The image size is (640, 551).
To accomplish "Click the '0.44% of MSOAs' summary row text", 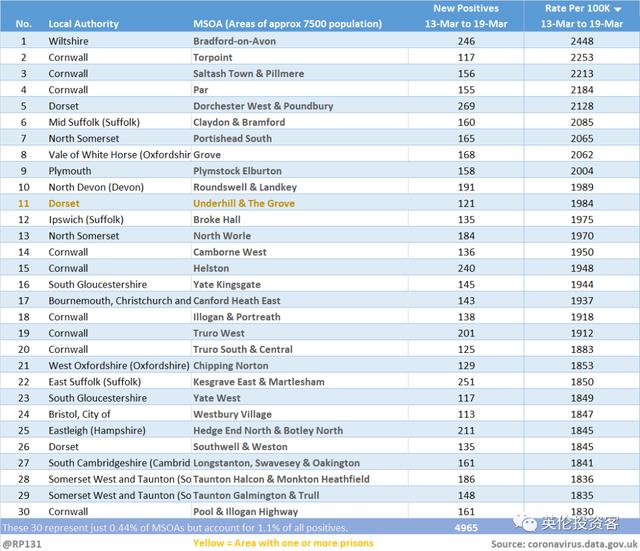I will coord(175,528).
